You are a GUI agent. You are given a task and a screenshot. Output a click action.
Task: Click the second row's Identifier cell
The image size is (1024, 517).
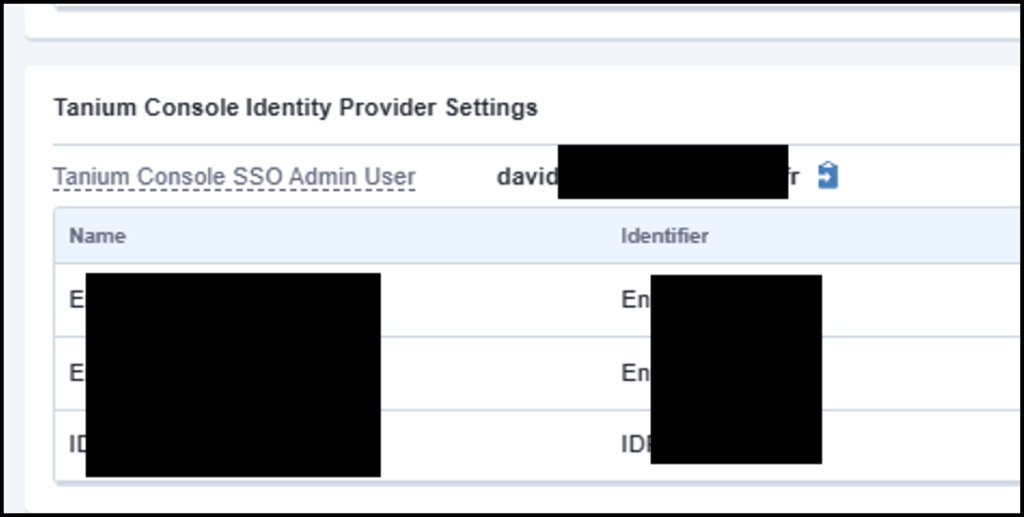point(635,373)
